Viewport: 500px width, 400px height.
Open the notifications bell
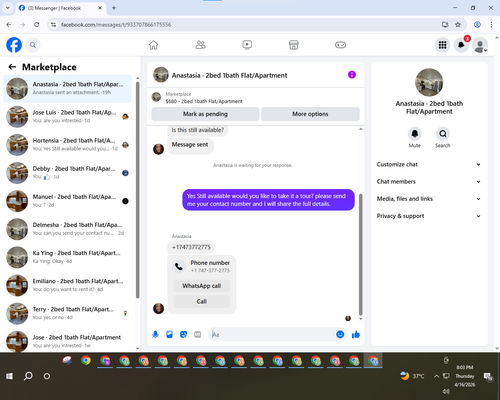461,45
